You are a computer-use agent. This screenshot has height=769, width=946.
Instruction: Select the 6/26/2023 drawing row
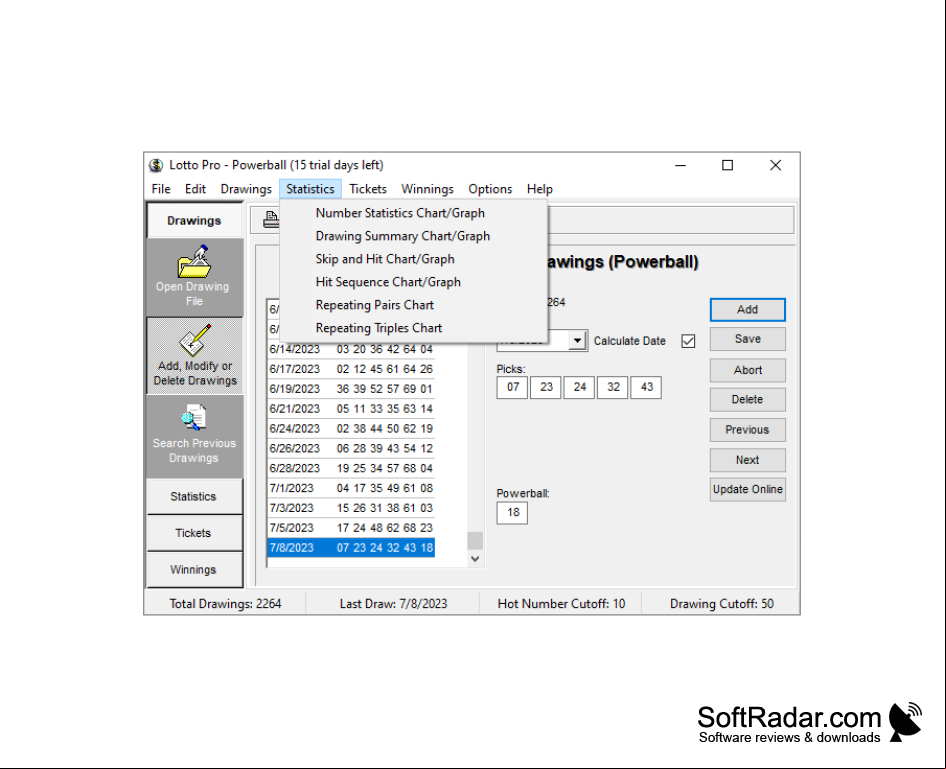click(x=351, y=449)
